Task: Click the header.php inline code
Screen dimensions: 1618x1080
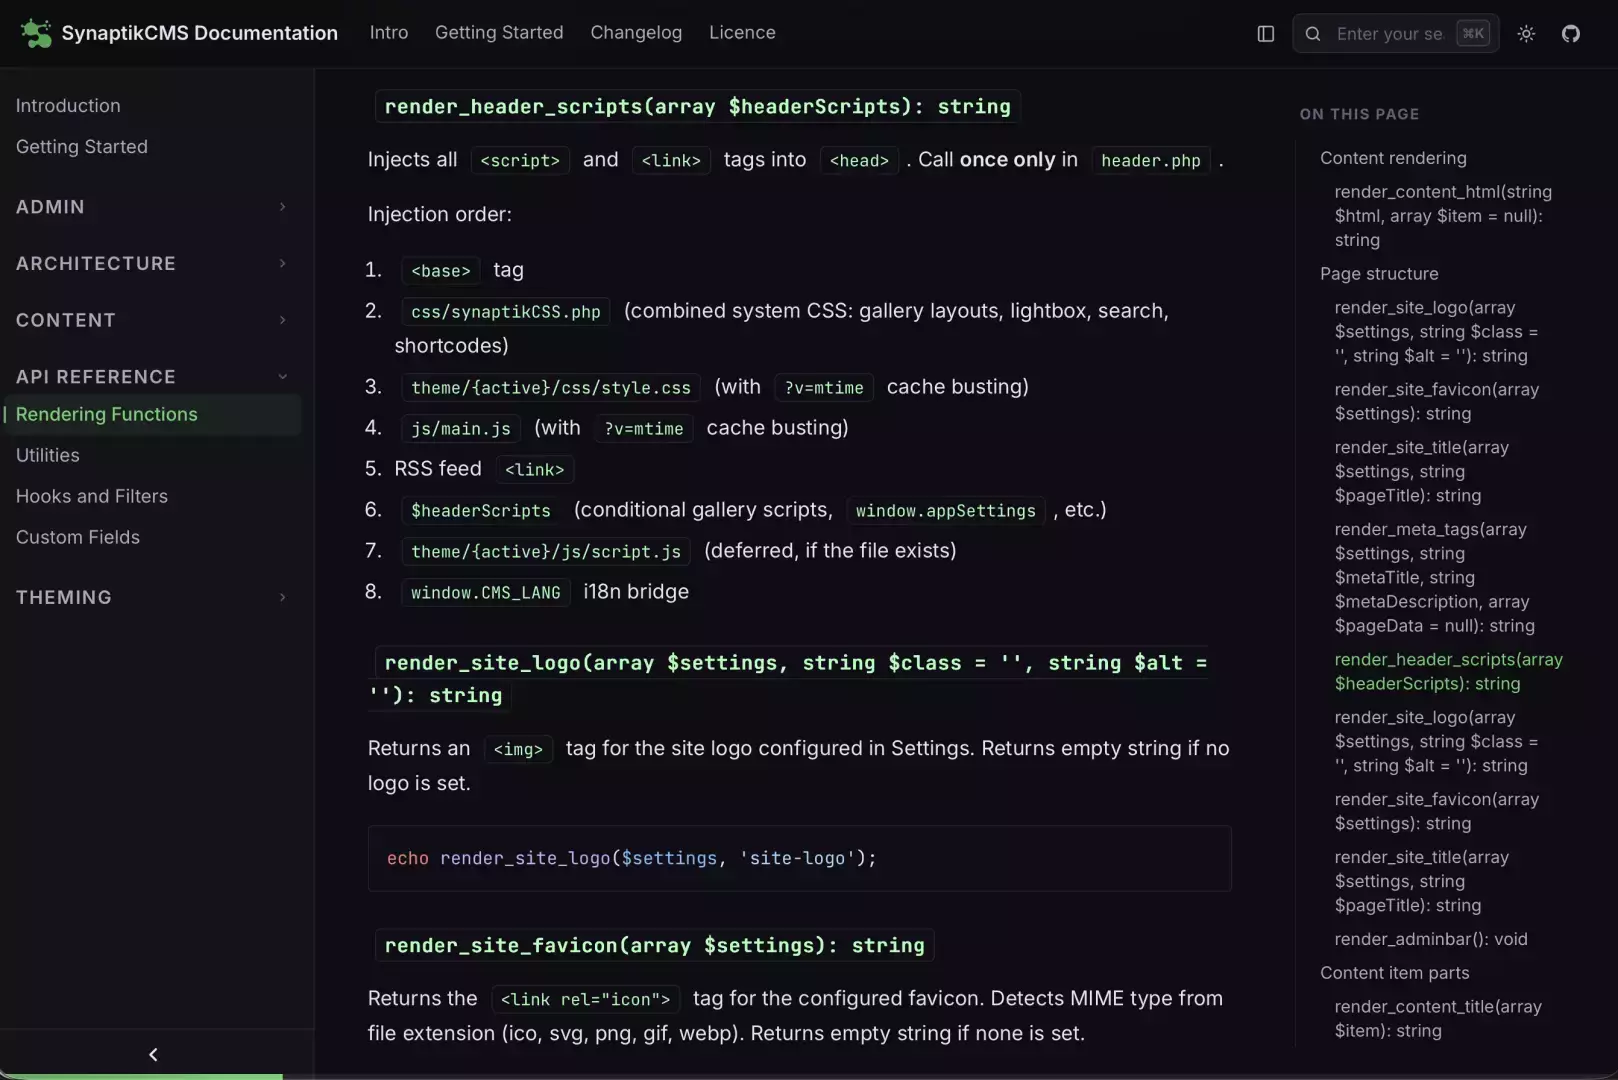Action: point(1151,161)
